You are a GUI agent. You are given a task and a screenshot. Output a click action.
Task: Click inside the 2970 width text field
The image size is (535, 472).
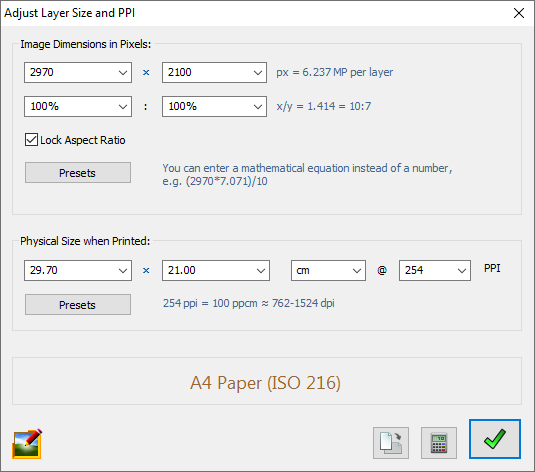tap(70, 72)
